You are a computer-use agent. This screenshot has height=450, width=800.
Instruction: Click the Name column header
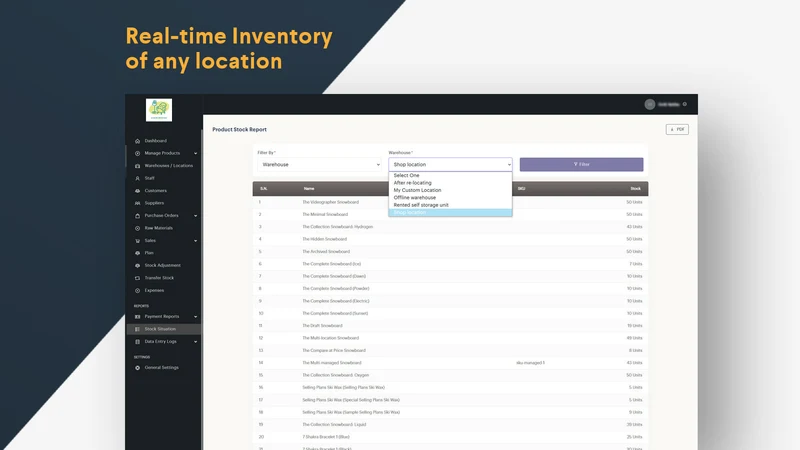pos(309,189)
